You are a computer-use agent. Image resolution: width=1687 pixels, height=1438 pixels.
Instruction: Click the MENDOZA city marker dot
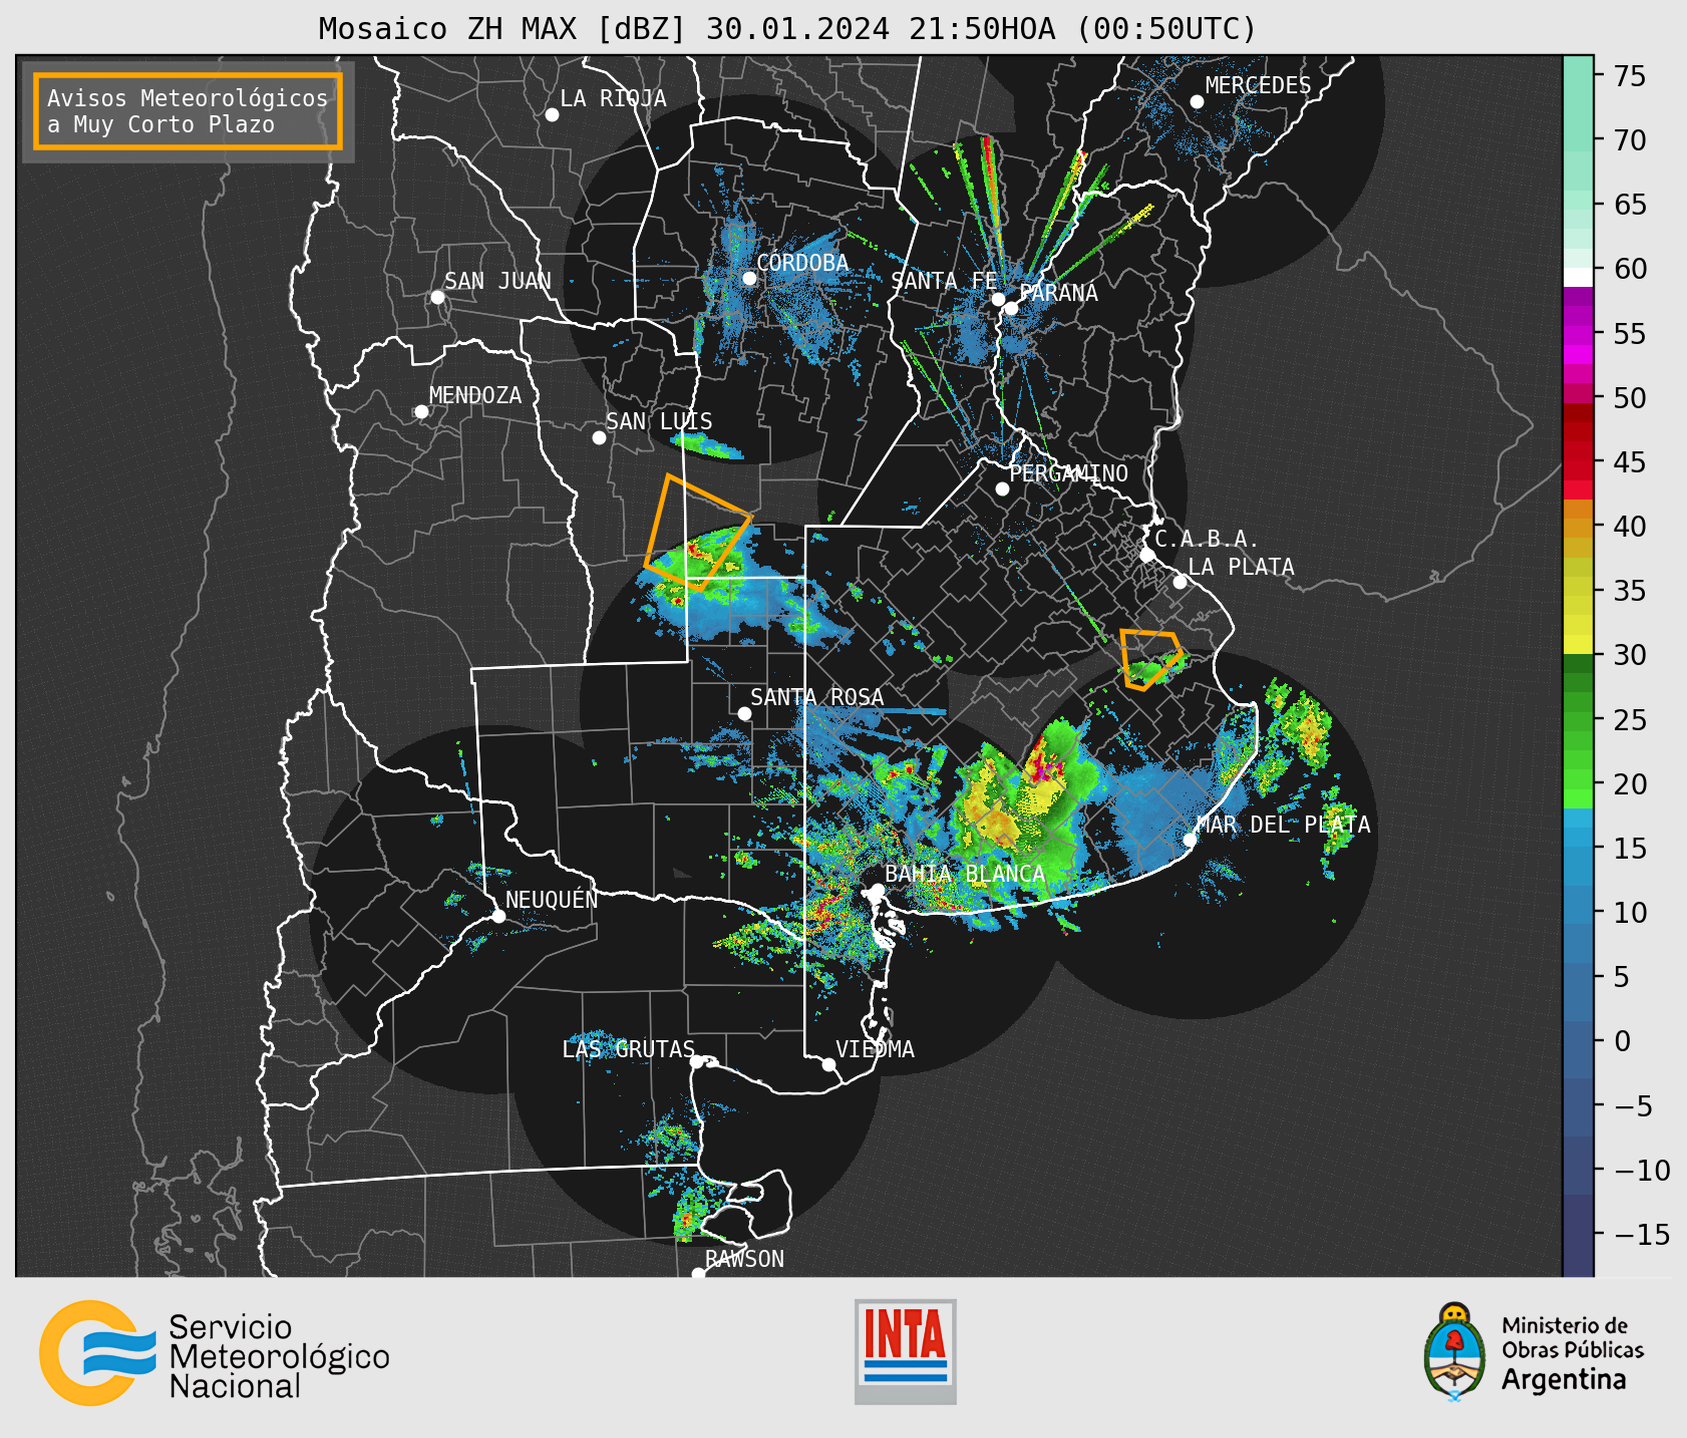[x=421, y=412]
